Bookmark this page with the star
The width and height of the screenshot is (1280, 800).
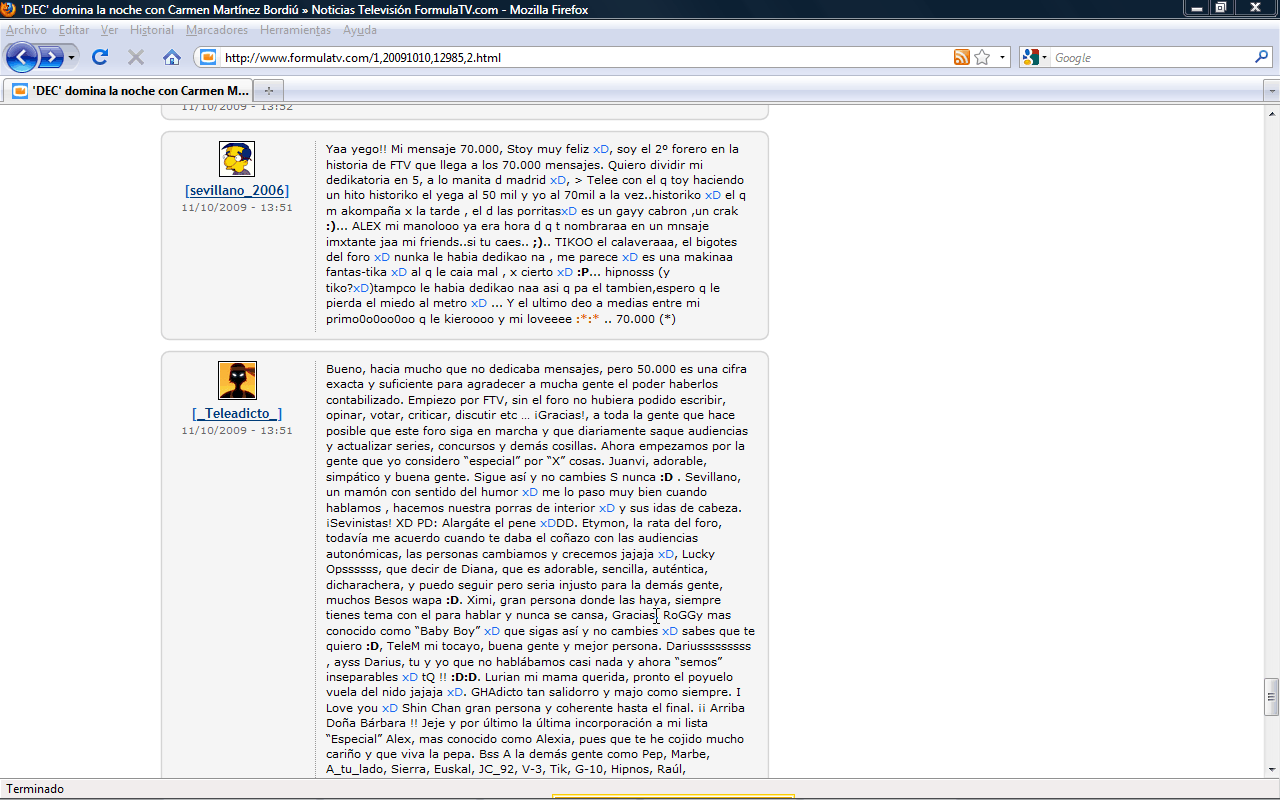982,57
